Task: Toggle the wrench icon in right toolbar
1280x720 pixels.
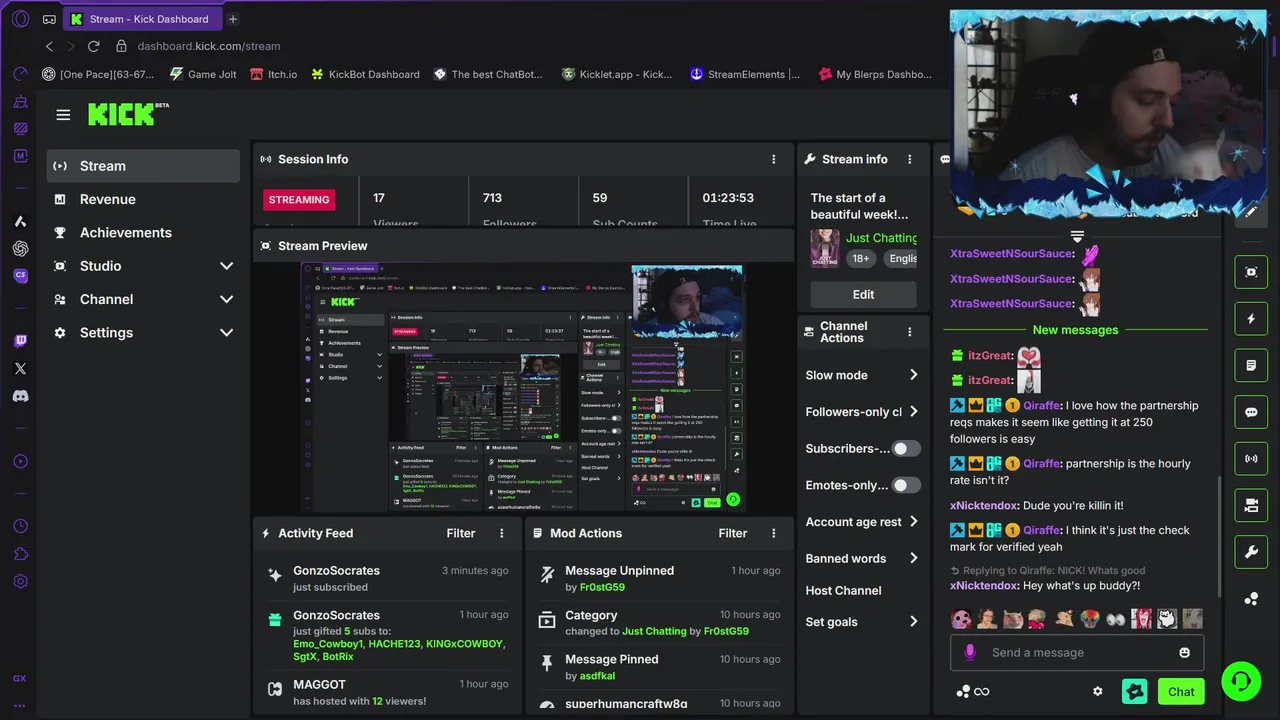Action: 1251,552
